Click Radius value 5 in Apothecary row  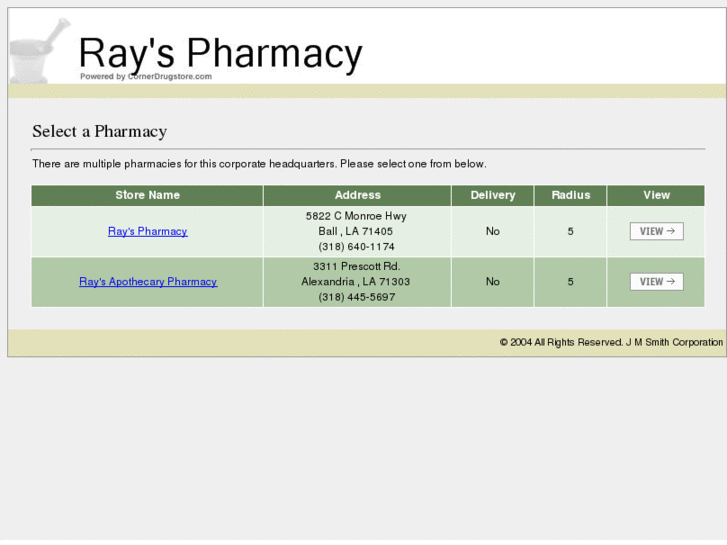click(x=571, y=282)
